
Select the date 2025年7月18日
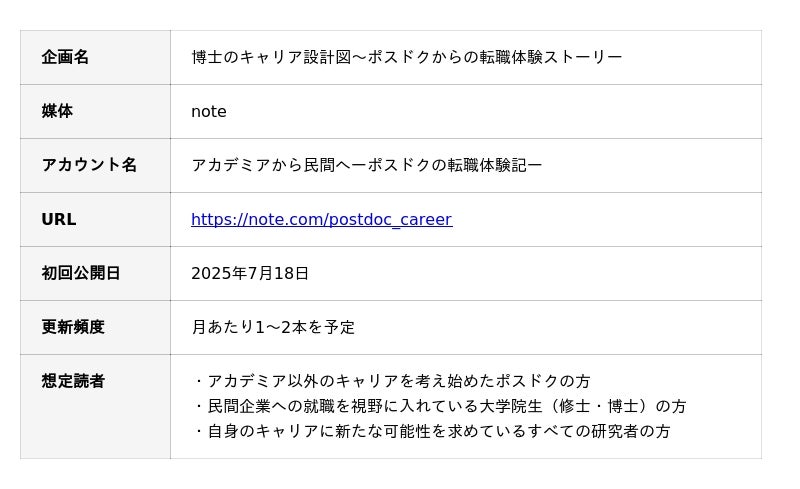pos(250,274)
